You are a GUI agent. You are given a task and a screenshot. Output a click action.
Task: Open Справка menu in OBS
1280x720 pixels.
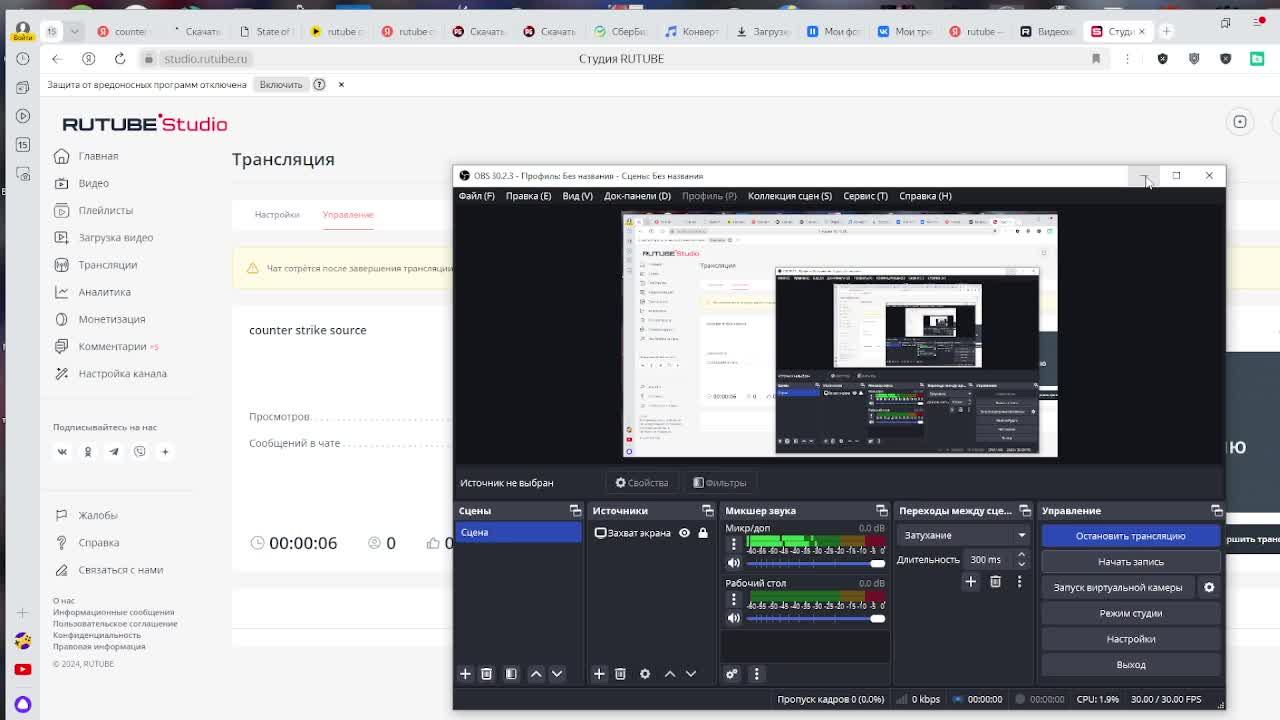(925, 196)
